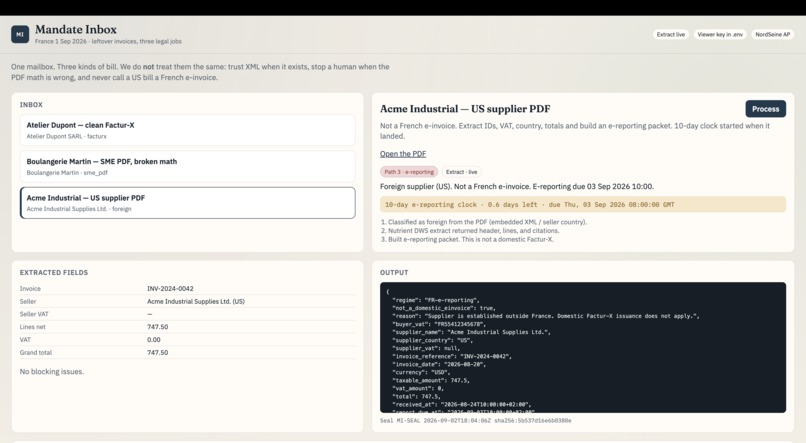
Task: Click the MI logo icon
Action: (x=20, y=34)
